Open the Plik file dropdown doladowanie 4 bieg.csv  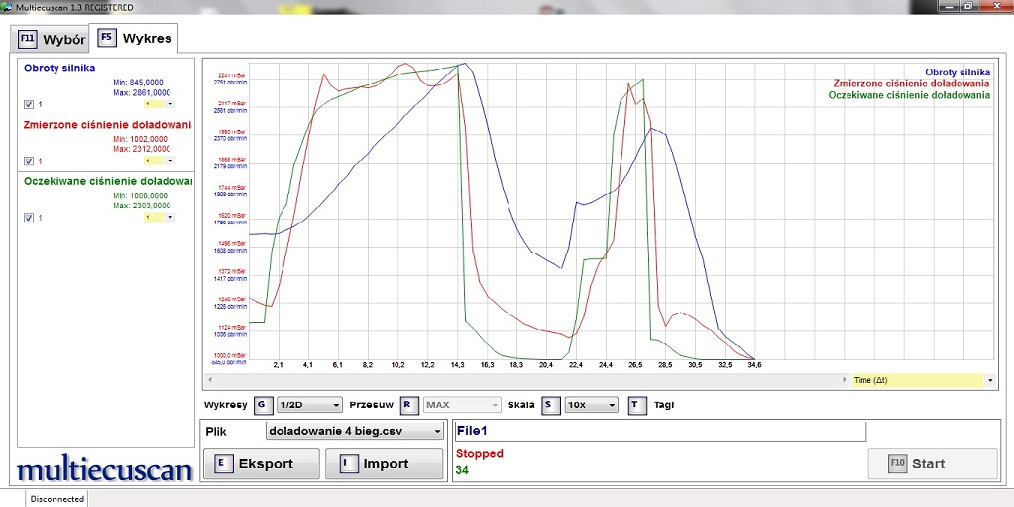(355, 431)
